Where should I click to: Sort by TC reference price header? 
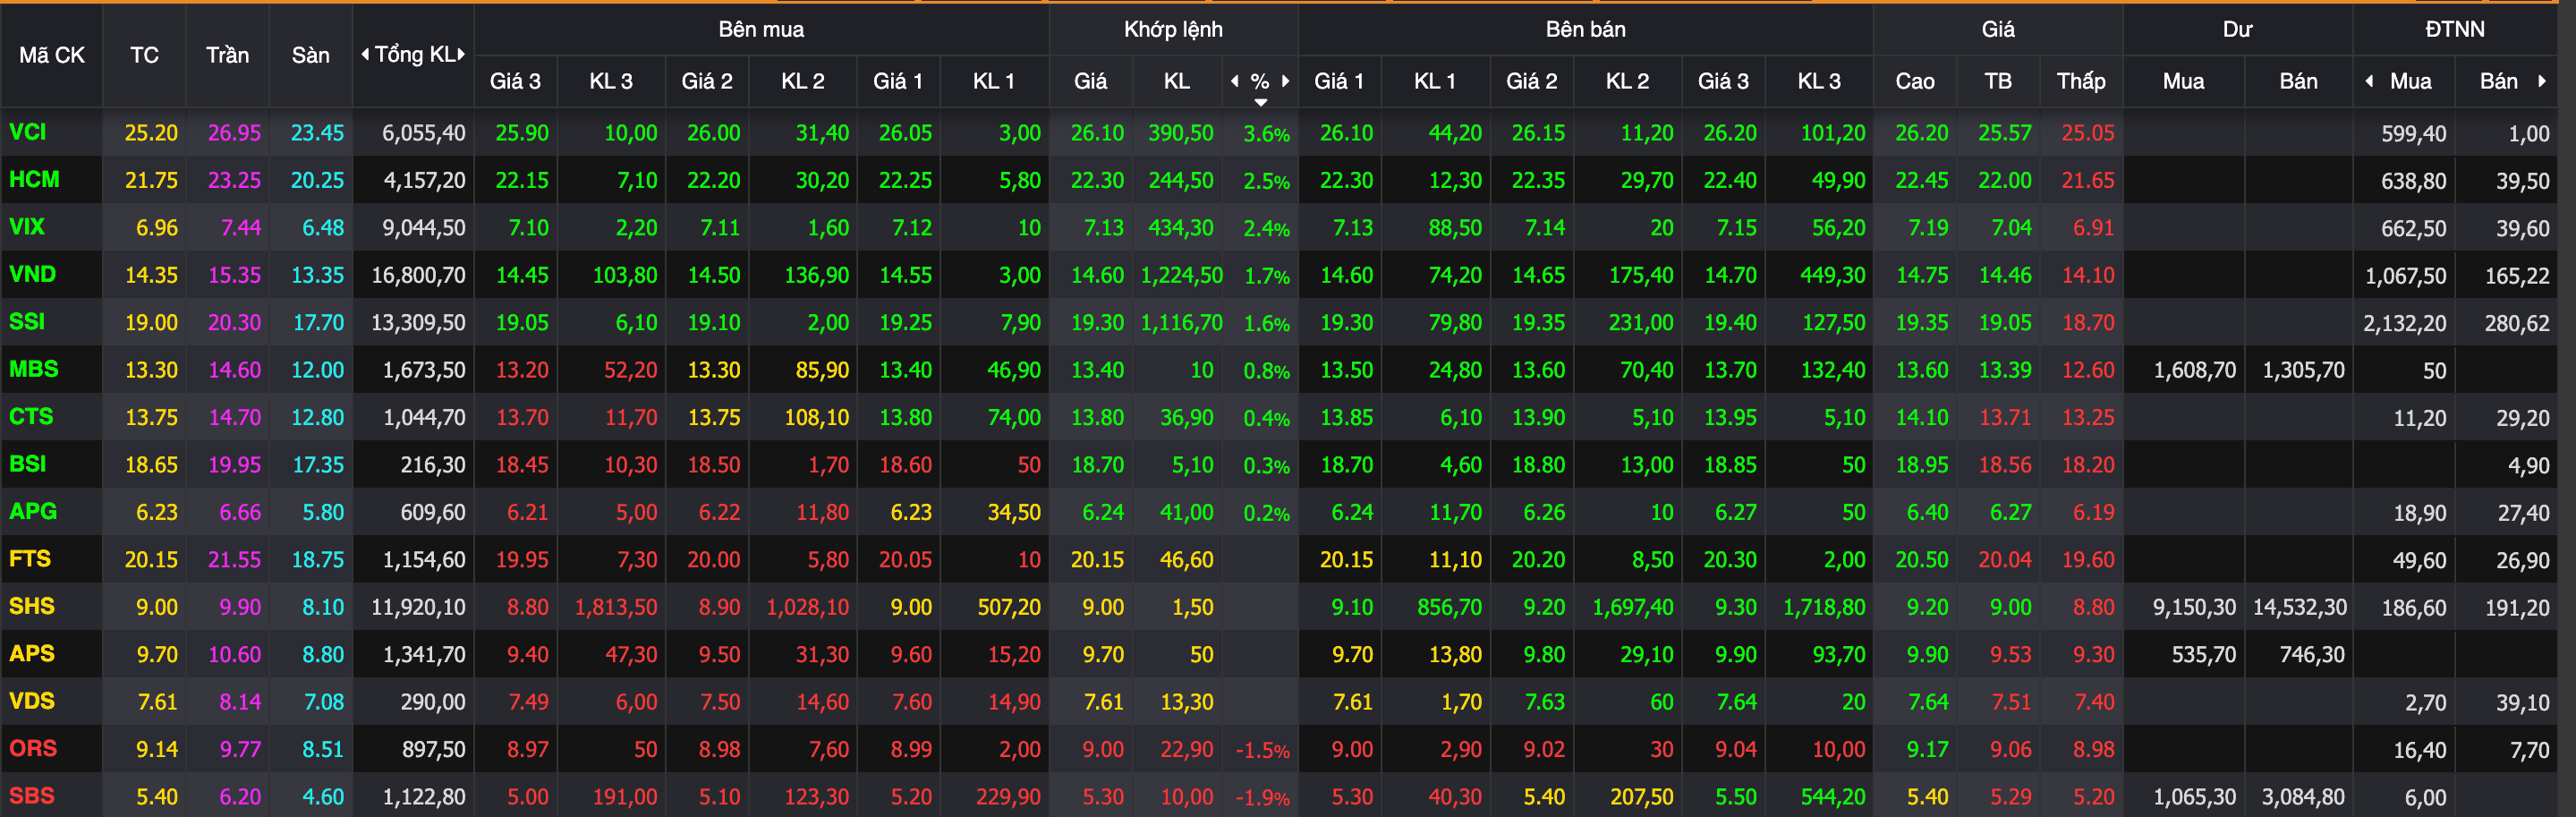(x=144, y=55)
